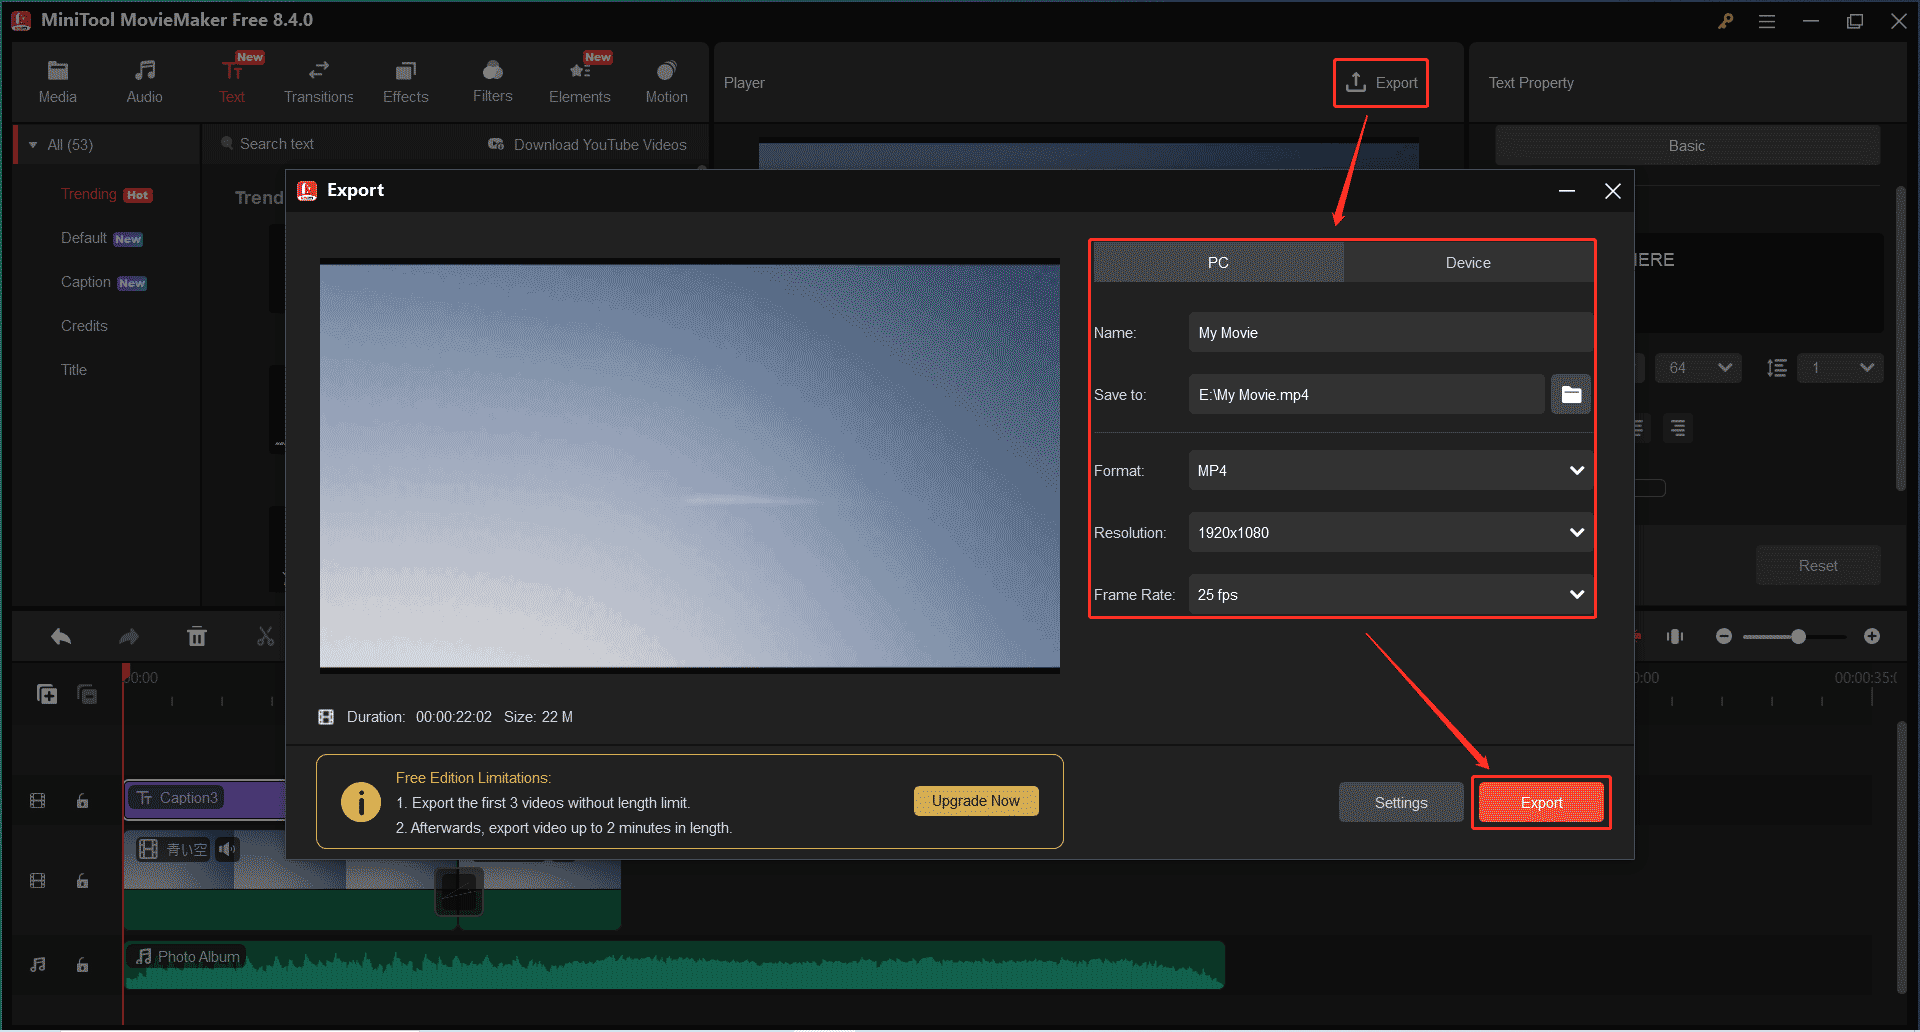The image size is (1920, 1032).
Task: Select the Effects icon
Action: (x=405, y=80)
